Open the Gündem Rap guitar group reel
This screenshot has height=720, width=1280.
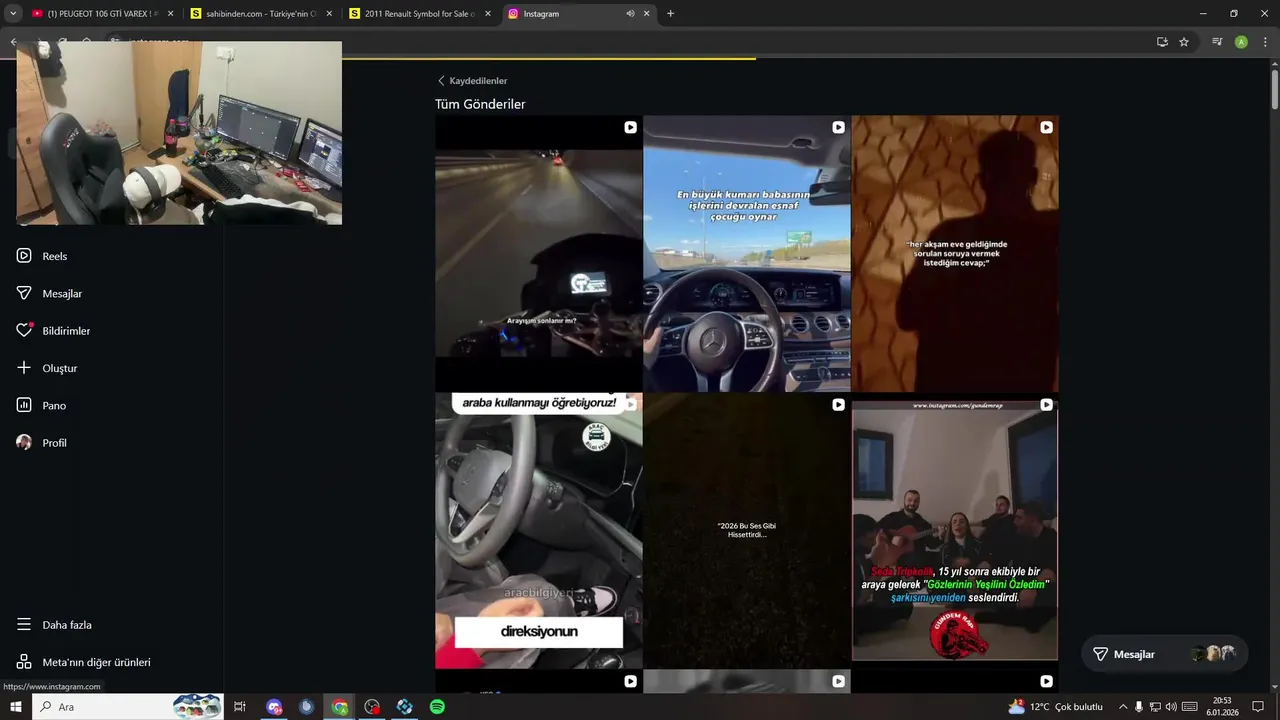(x=955, y=531)
